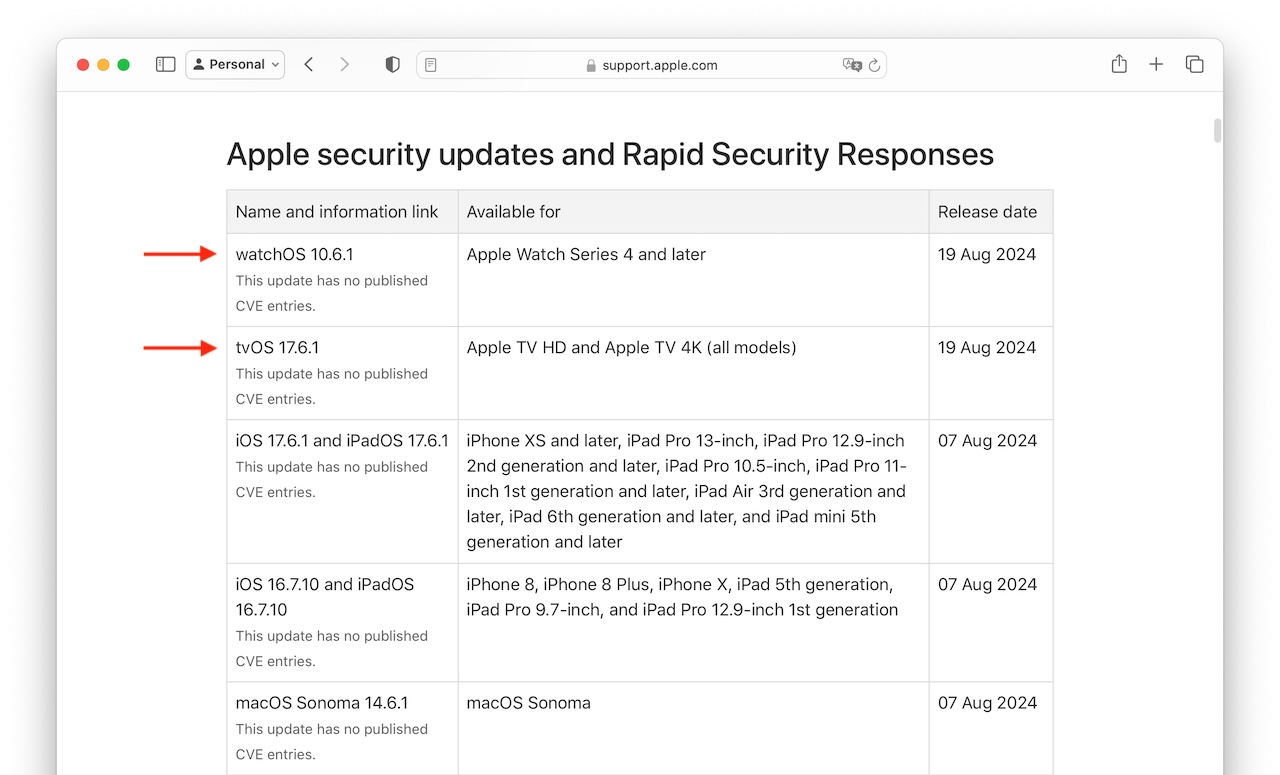Go back to previous page
Screen dimensions: 1280x775
(309, 64)
